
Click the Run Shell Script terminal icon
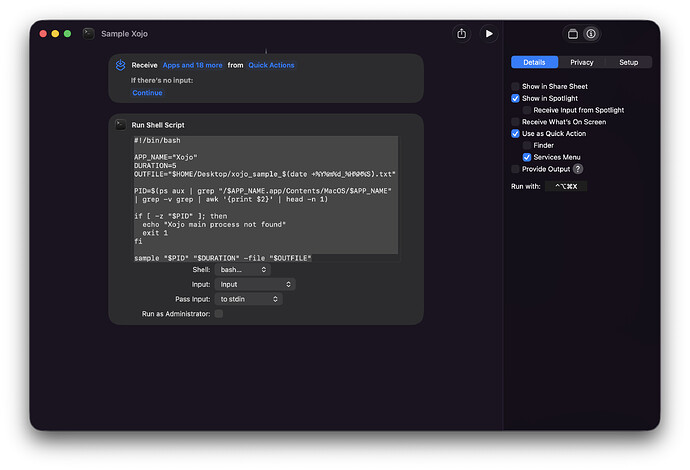[121, 125]
